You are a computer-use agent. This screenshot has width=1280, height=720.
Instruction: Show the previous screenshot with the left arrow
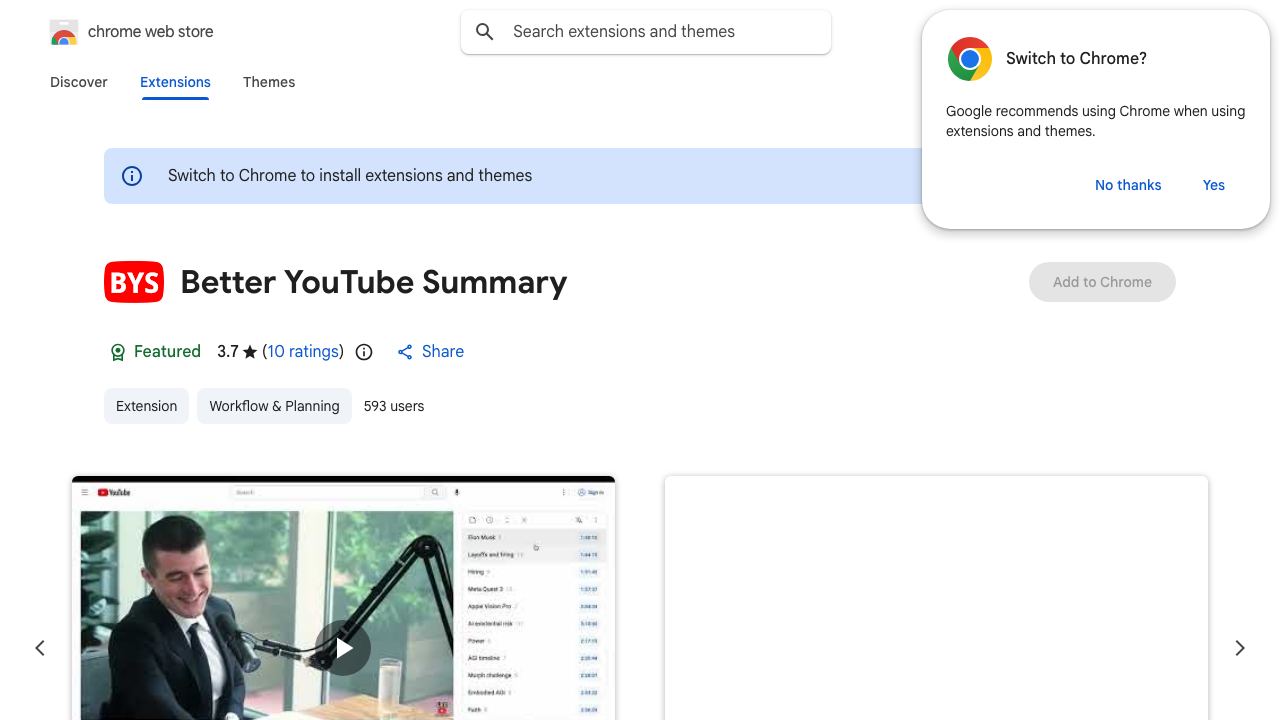click(40, 648)
